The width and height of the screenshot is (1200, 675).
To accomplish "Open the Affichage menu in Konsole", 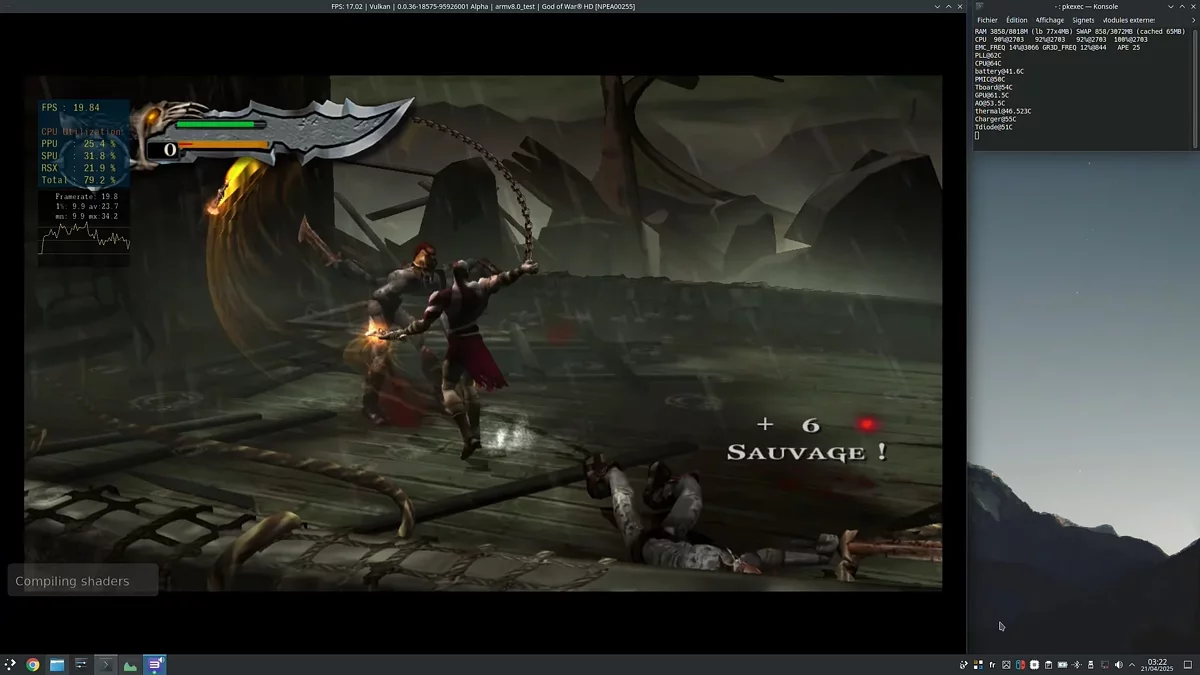I will click(1050, 20).
